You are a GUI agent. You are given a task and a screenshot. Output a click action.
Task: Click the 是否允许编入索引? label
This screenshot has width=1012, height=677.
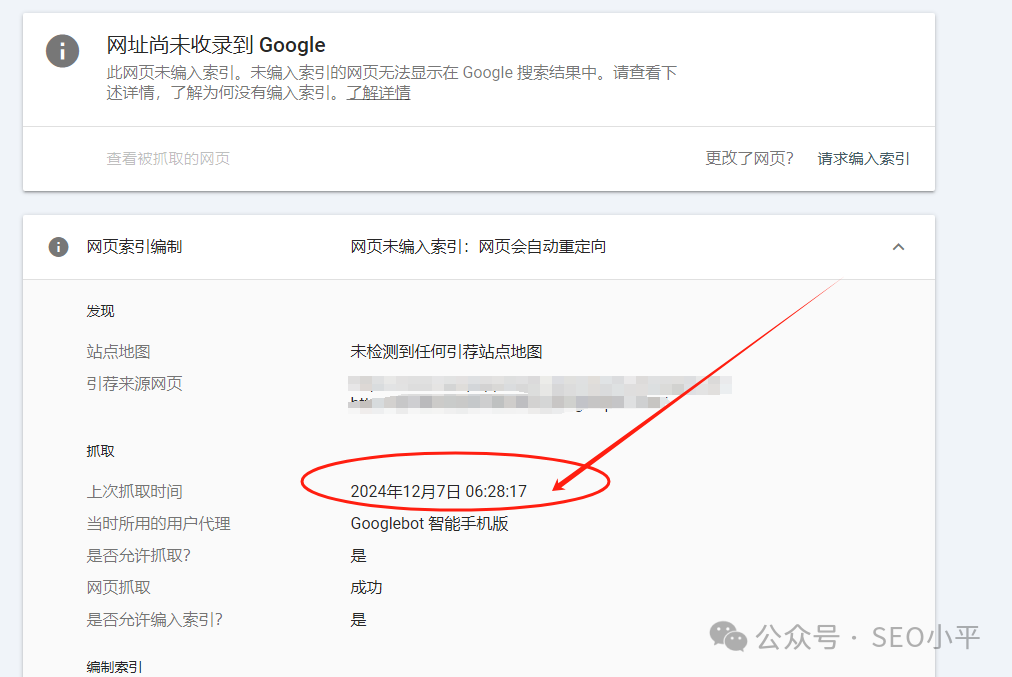click(154, 620)
